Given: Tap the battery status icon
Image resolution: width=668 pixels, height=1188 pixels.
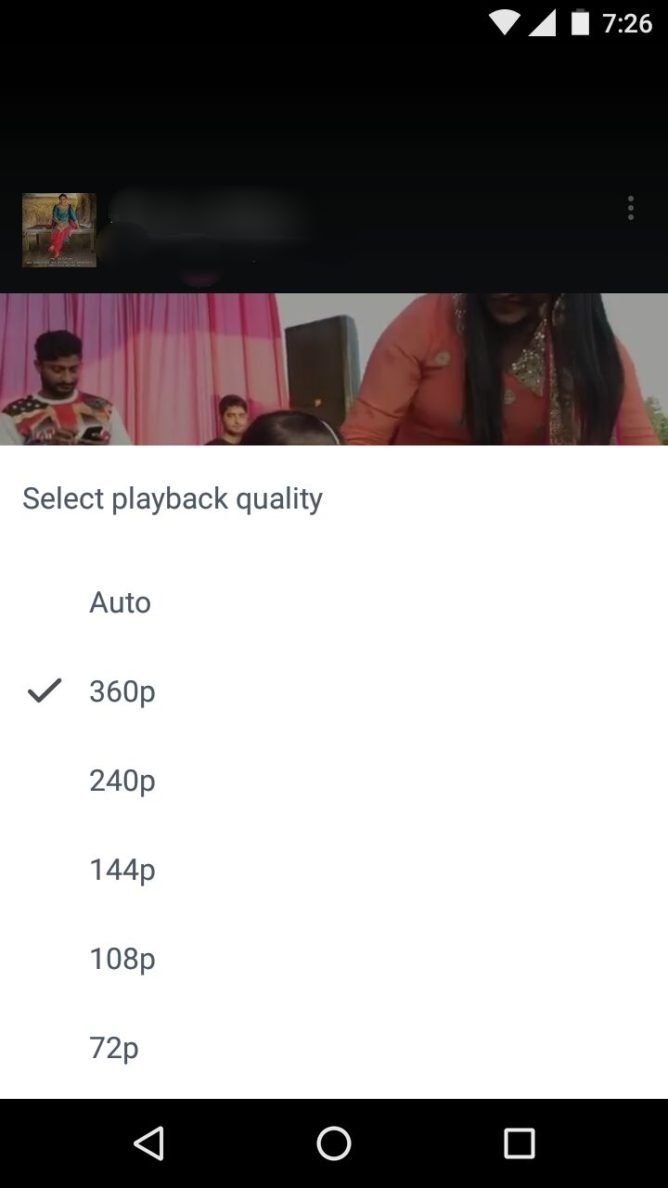Looking at the screenshot, I should (x=580, y=23).
